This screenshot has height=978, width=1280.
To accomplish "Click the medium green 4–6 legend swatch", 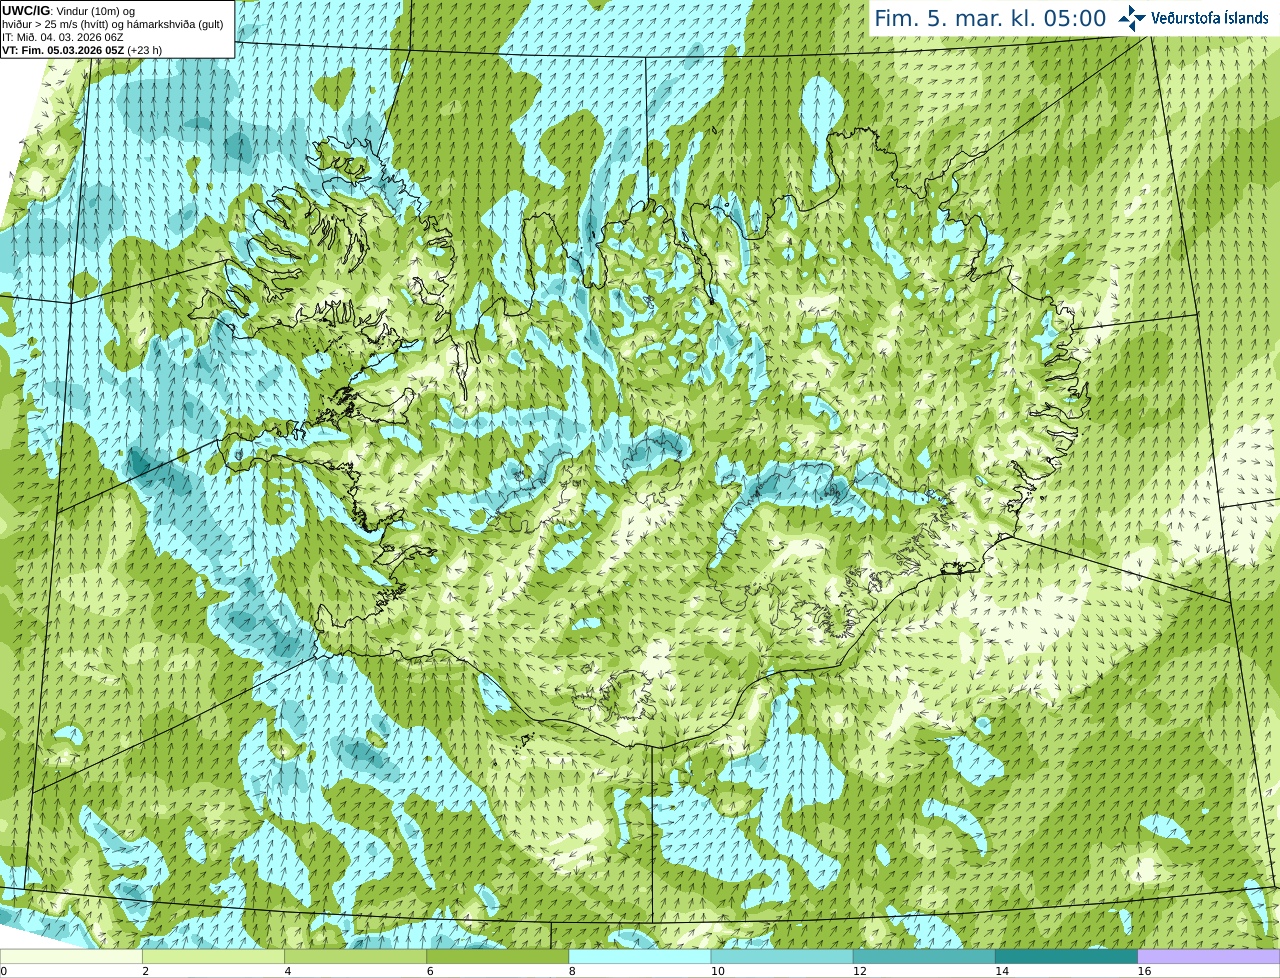I will [355, 956].
